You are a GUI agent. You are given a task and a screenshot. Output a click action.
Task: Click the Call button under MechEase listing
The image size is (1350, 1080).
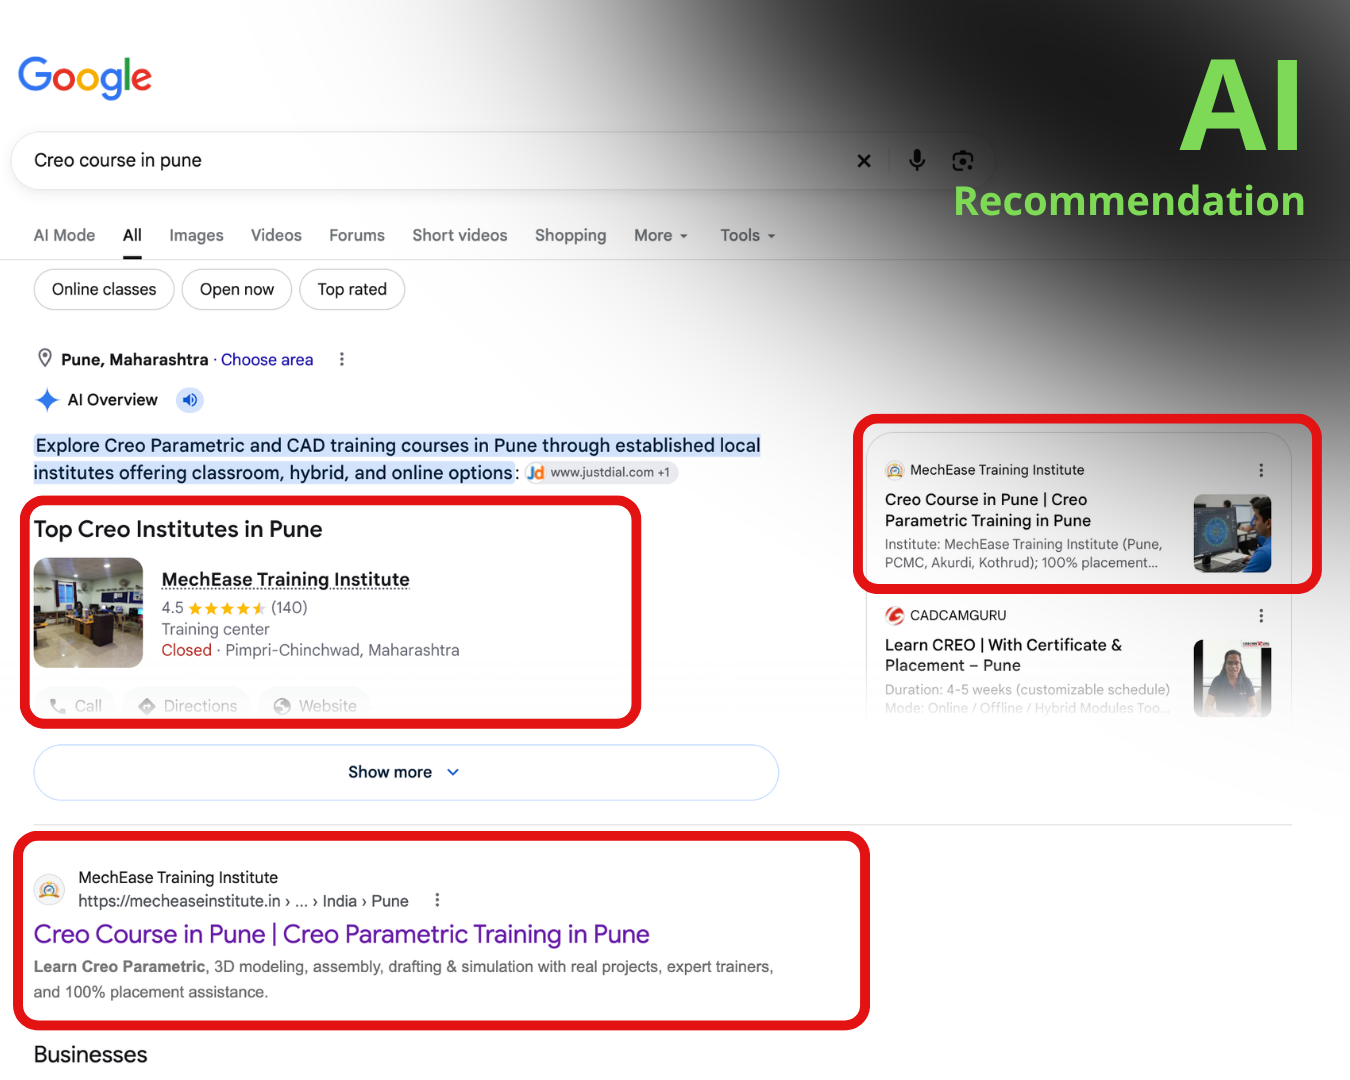pyautogui.click(x=76, y=705)
